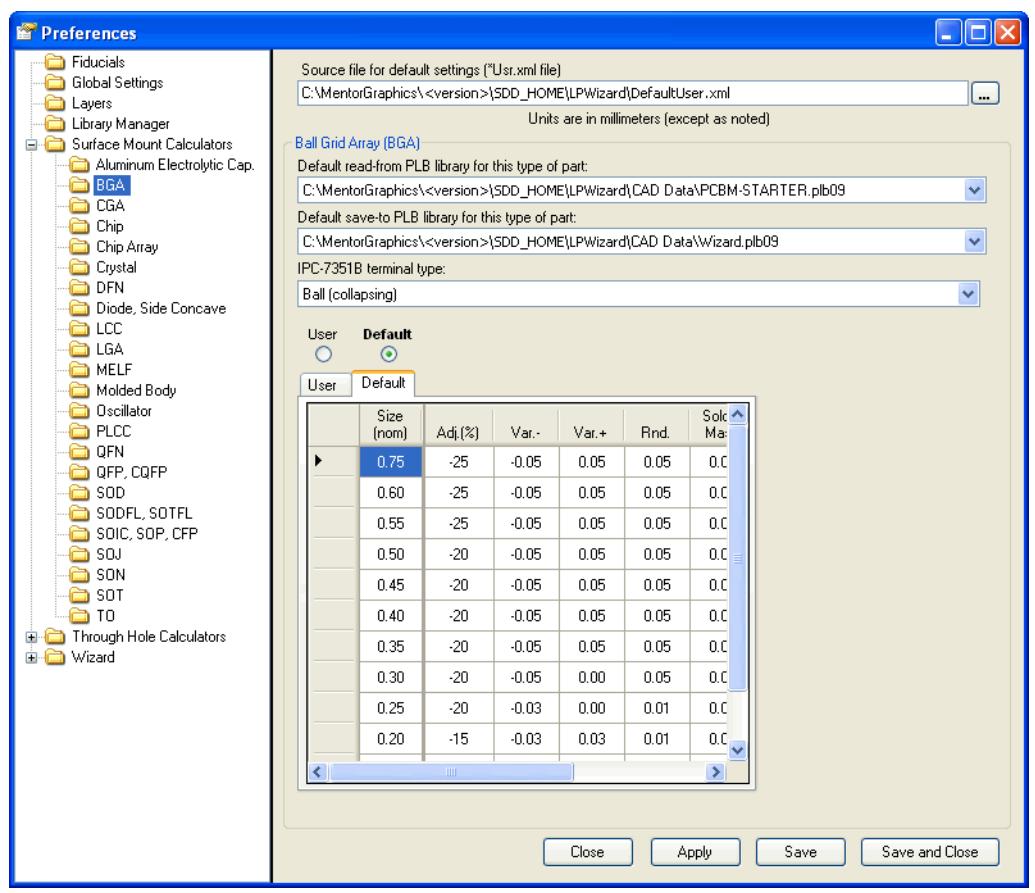Screen dimensions: 1035x893
Task: Open the read-from PLB library dropdown
Action: point(974,191)
